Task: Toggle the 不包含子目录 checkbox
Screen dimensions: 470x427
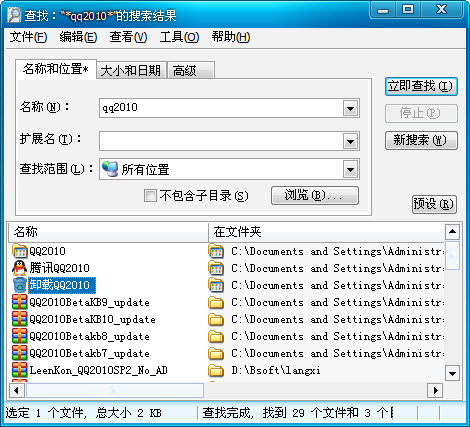Action: [150, 195]
